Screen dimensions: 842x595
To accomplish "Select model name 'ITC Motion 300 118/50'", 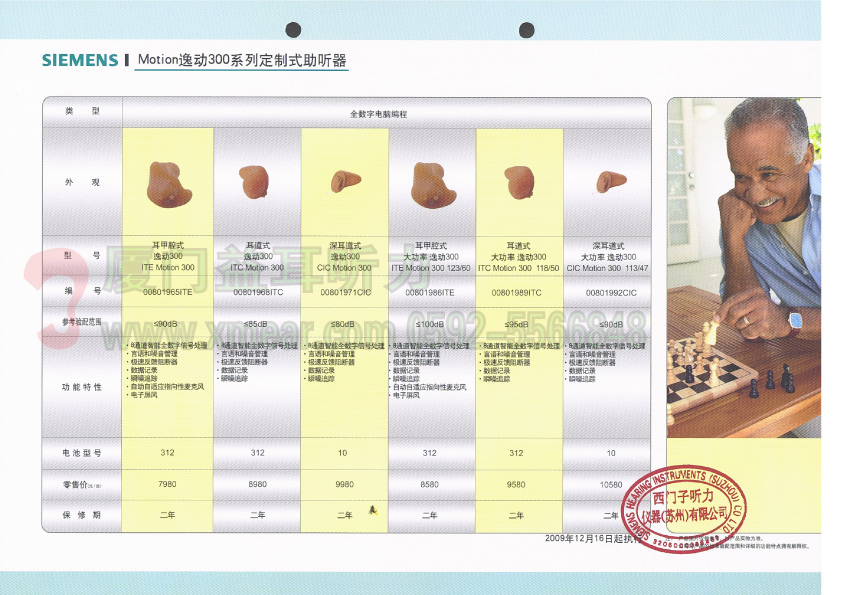I will tap(518, 268).
